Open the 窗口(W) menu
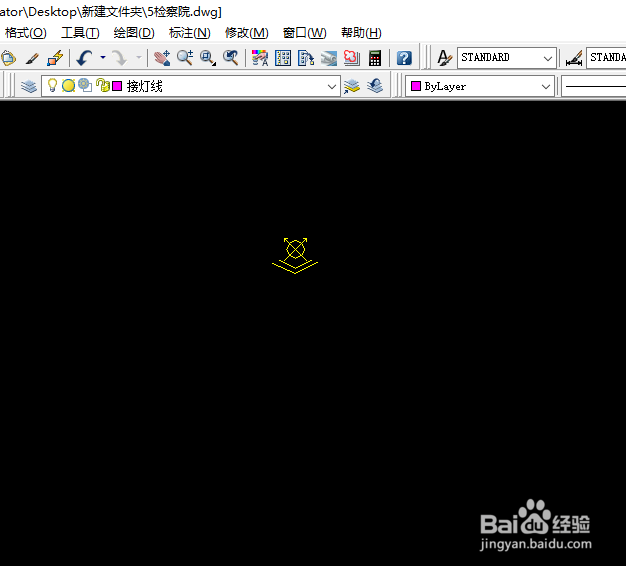This screenshot has height=566, width=626. click(305, 33)
